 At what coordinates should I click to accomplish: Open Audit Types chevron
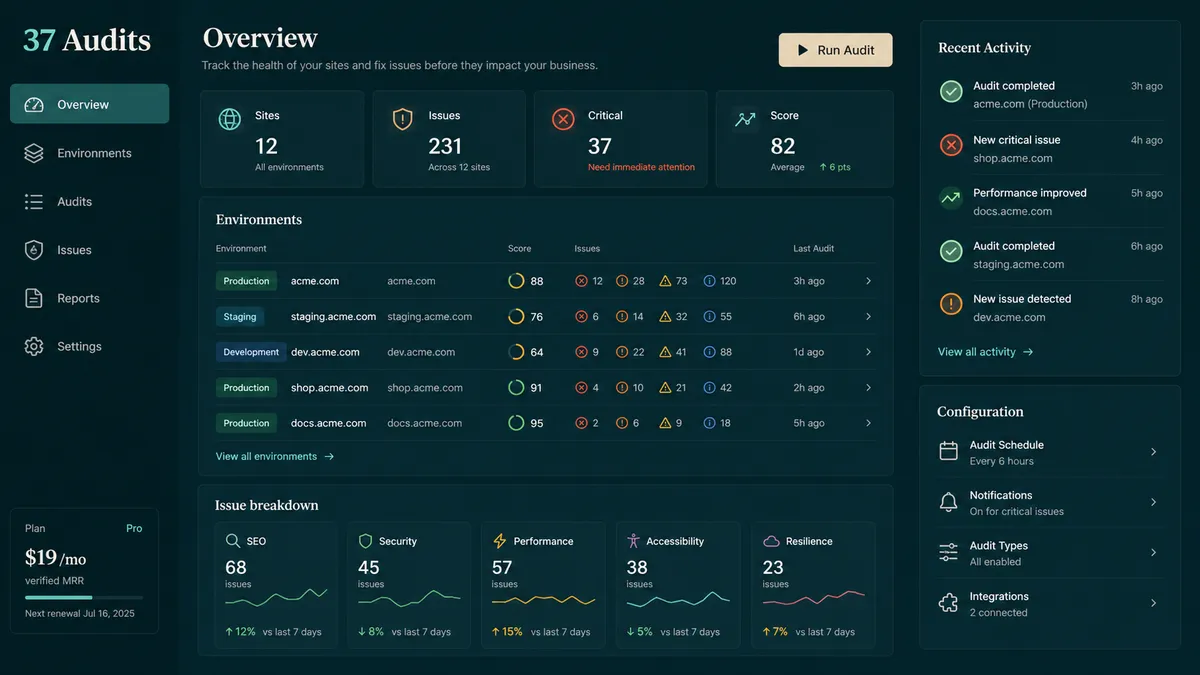(x=1153, y=552)
